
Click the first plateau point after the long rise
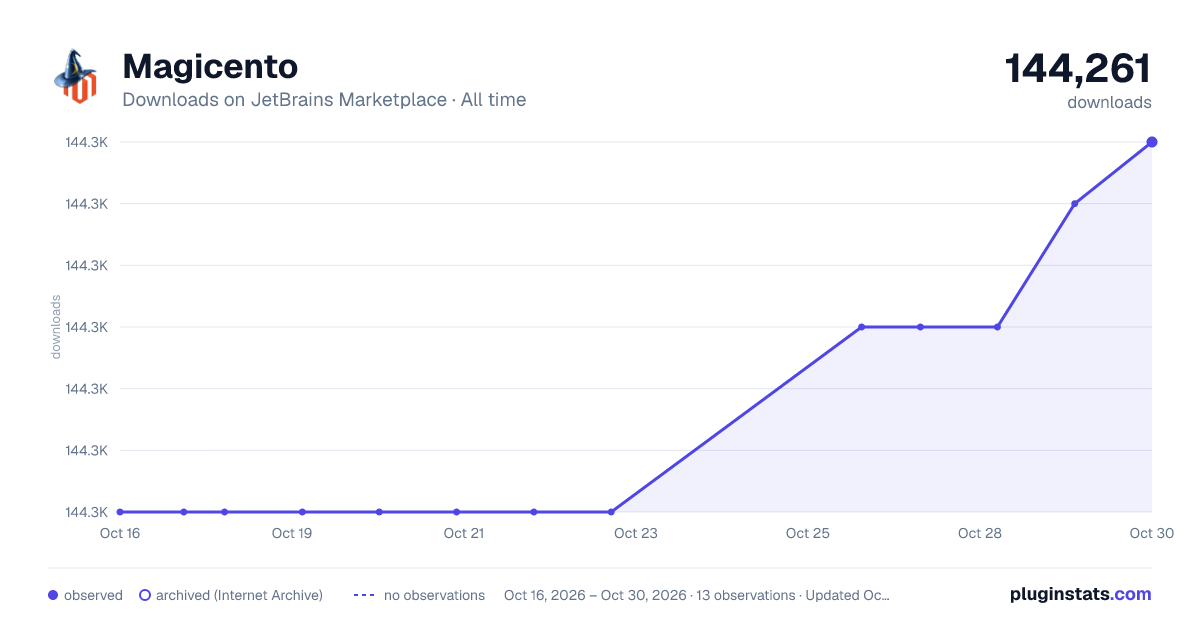861,327
